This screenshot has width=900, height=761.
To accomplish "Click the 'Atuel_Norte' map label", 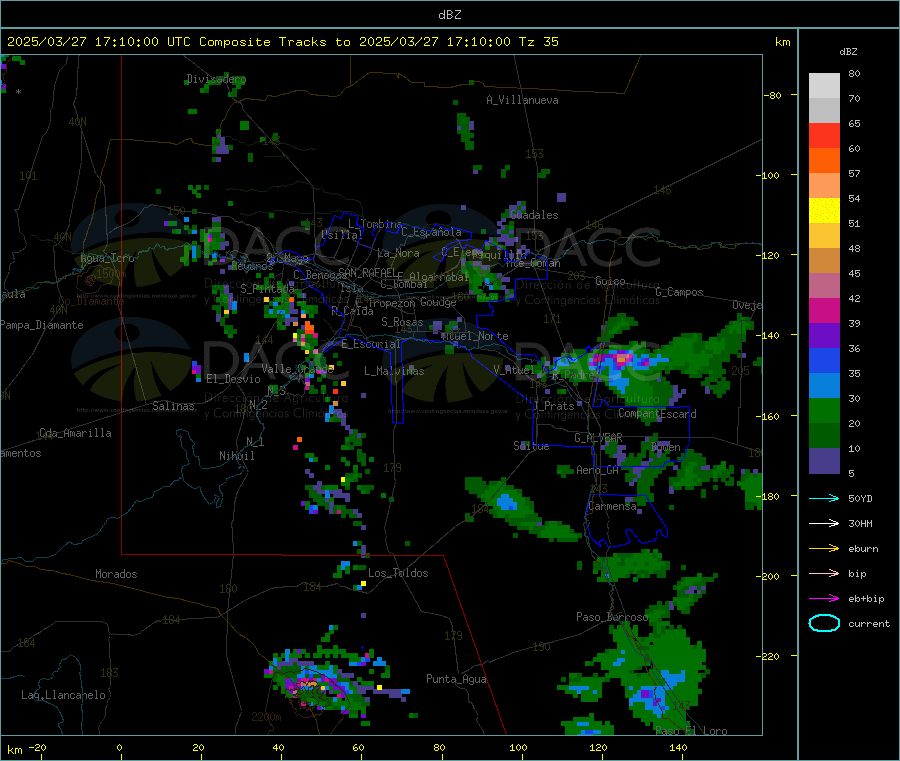I will (475, 336).
